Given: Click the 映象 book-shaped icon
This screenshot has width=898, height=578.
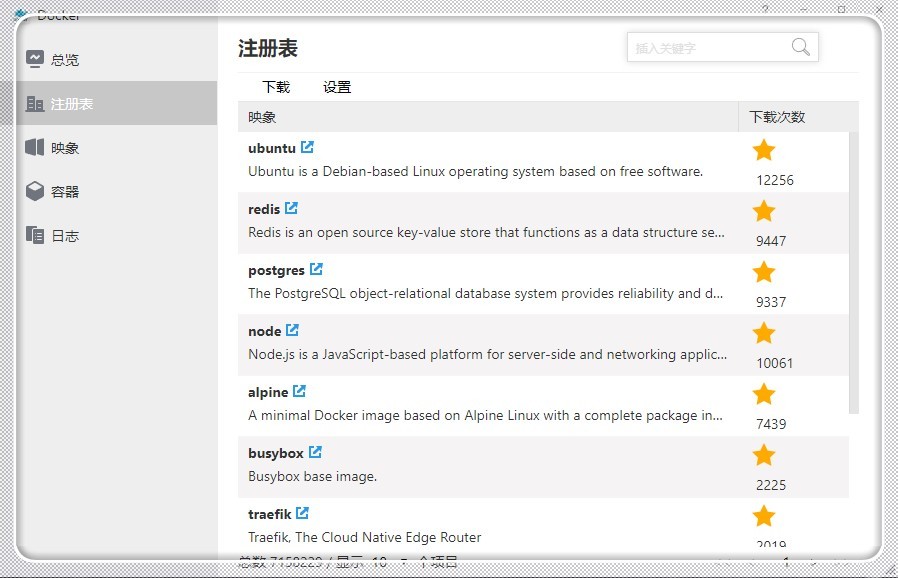Looking at the screenshot, I should [34, 147].
